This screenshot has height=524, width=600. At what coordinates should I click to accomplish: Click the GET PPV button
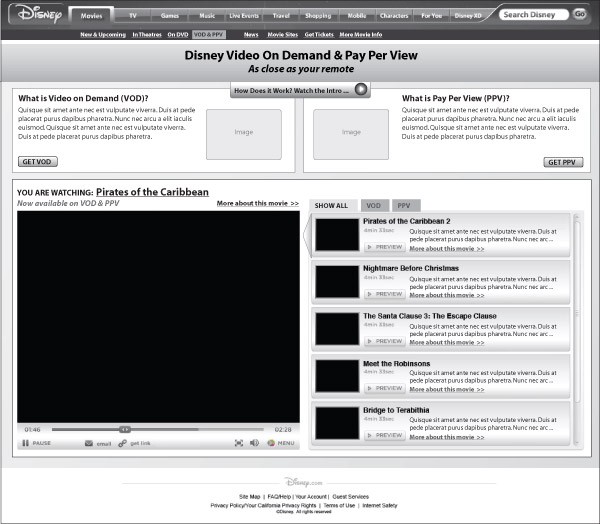[563, 162]
